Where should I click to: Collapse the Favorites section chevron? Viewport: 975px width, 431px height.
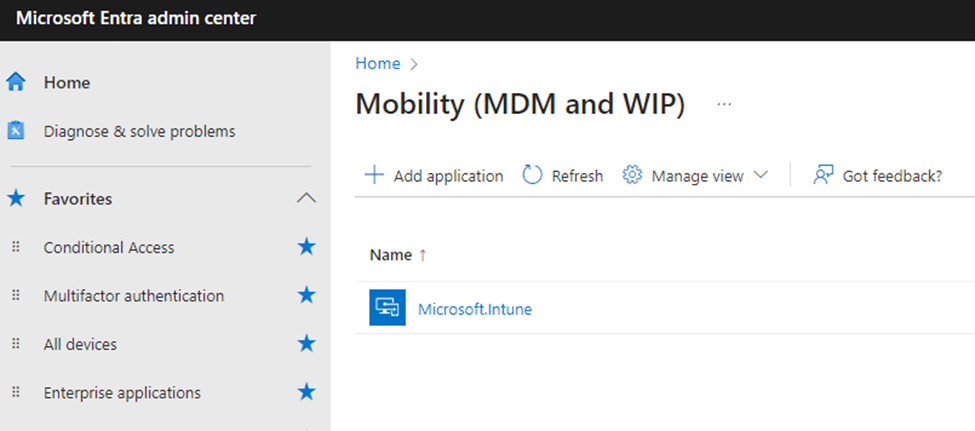coord(307,198)
